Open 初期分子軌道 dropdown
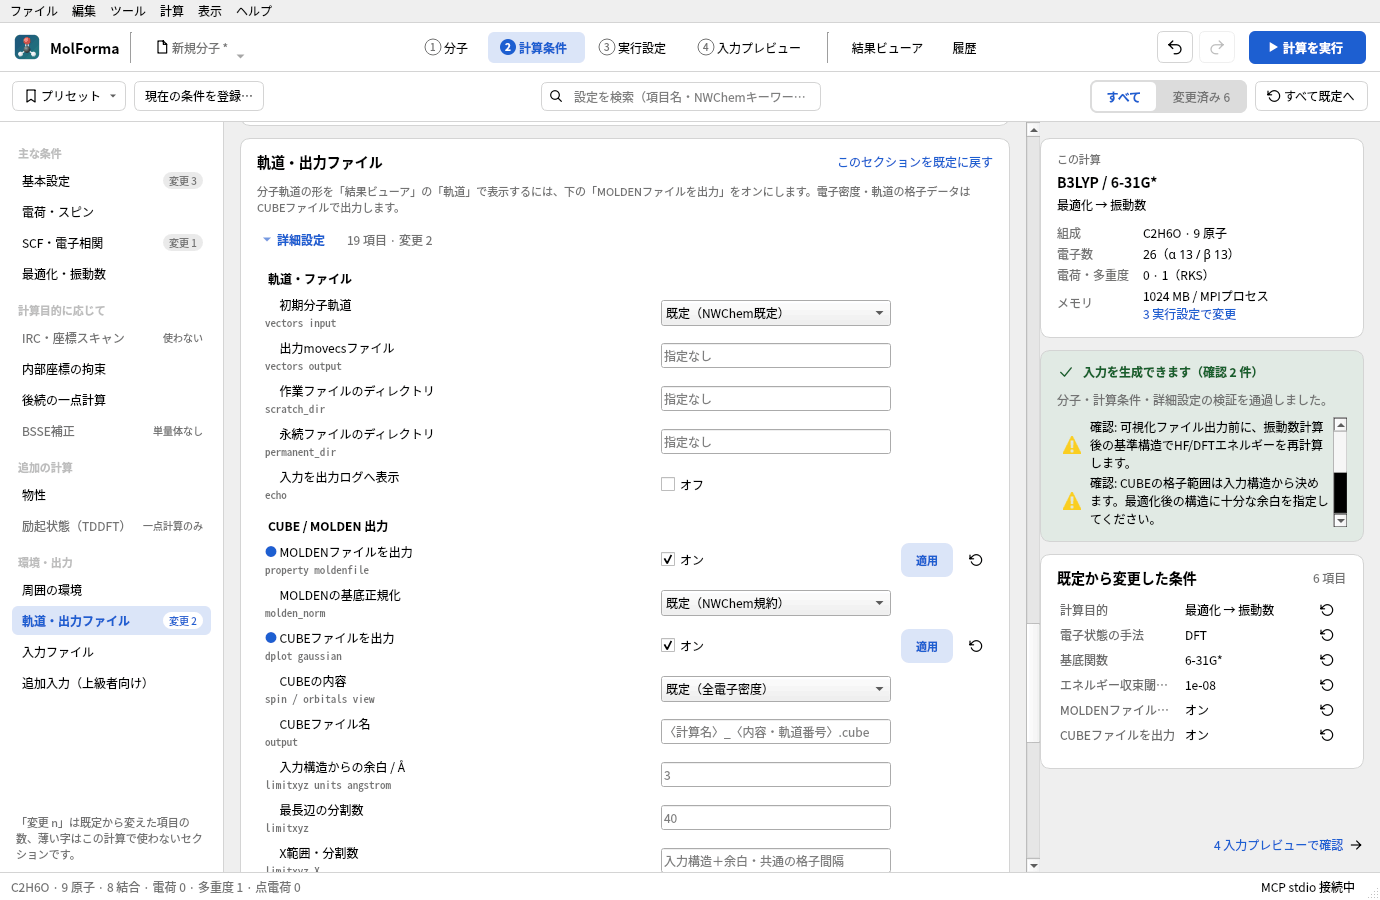This screenshot has width=1380, height=900. coord(776,313)
